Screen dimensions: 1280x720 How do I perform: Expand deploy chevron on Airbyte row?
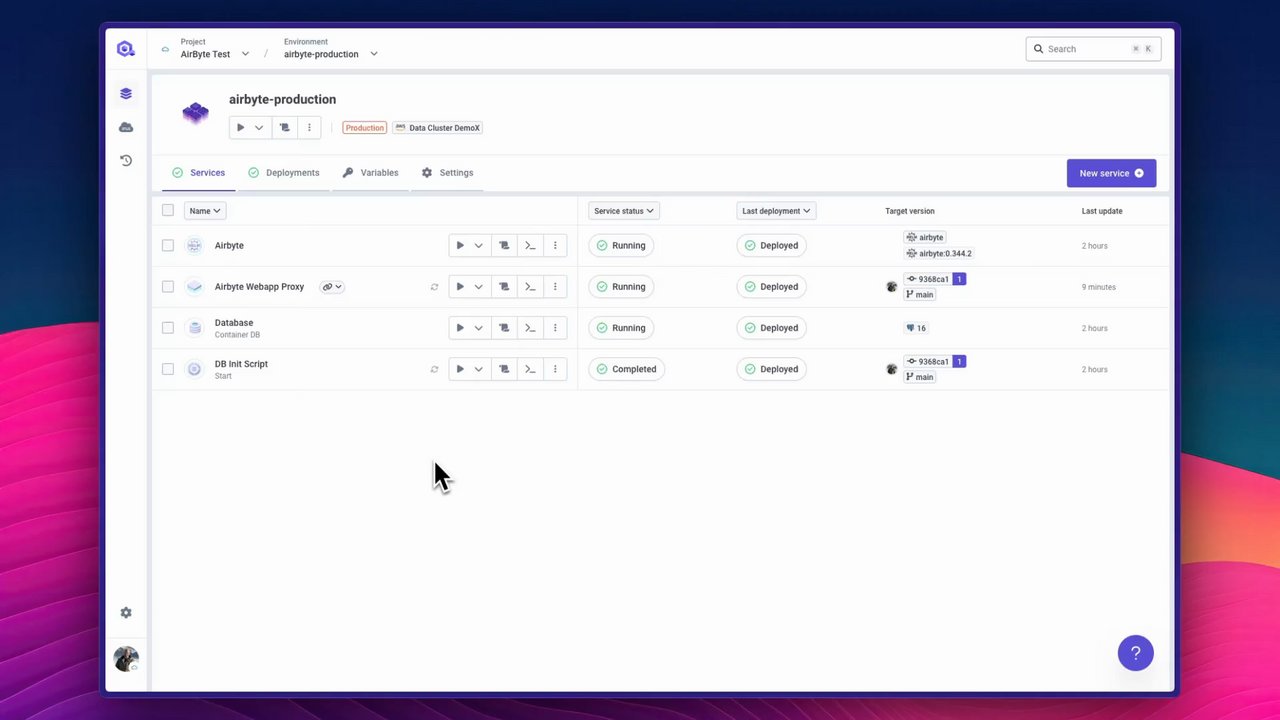(478, 245)
